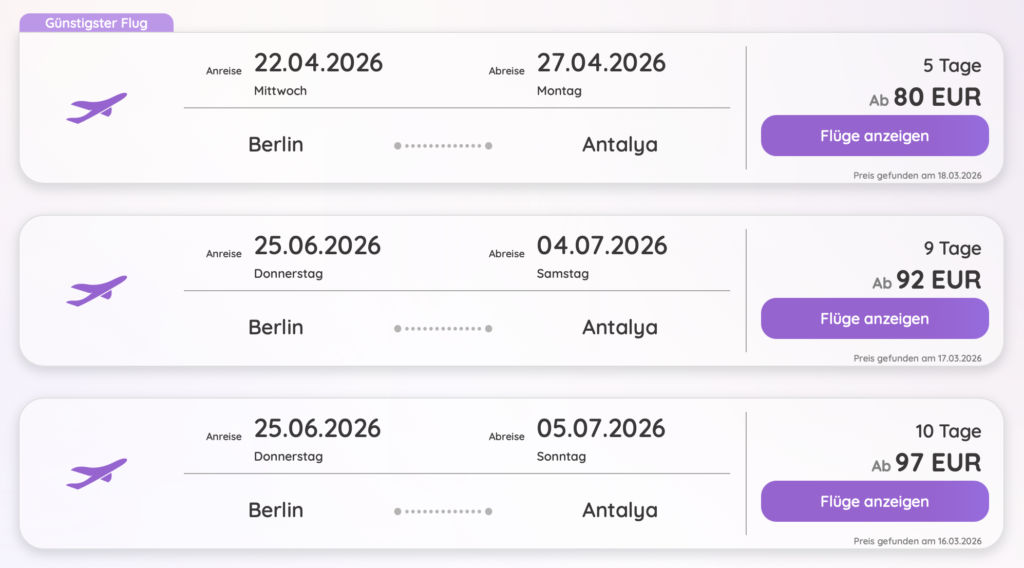
Task: Select the Günstigster Flug label tab
Action: 96,23
